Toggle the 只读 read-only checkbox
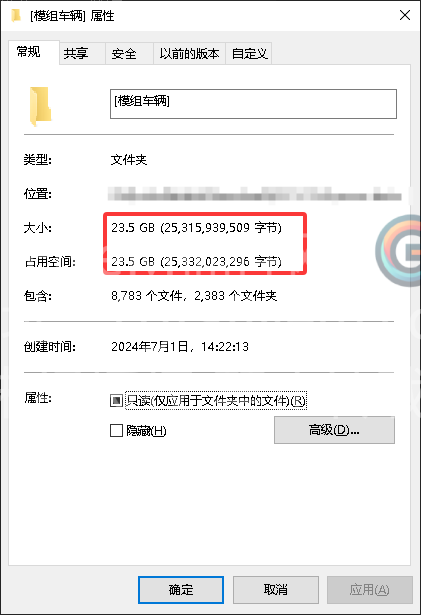Screen dimensions: 421x615 116,400
